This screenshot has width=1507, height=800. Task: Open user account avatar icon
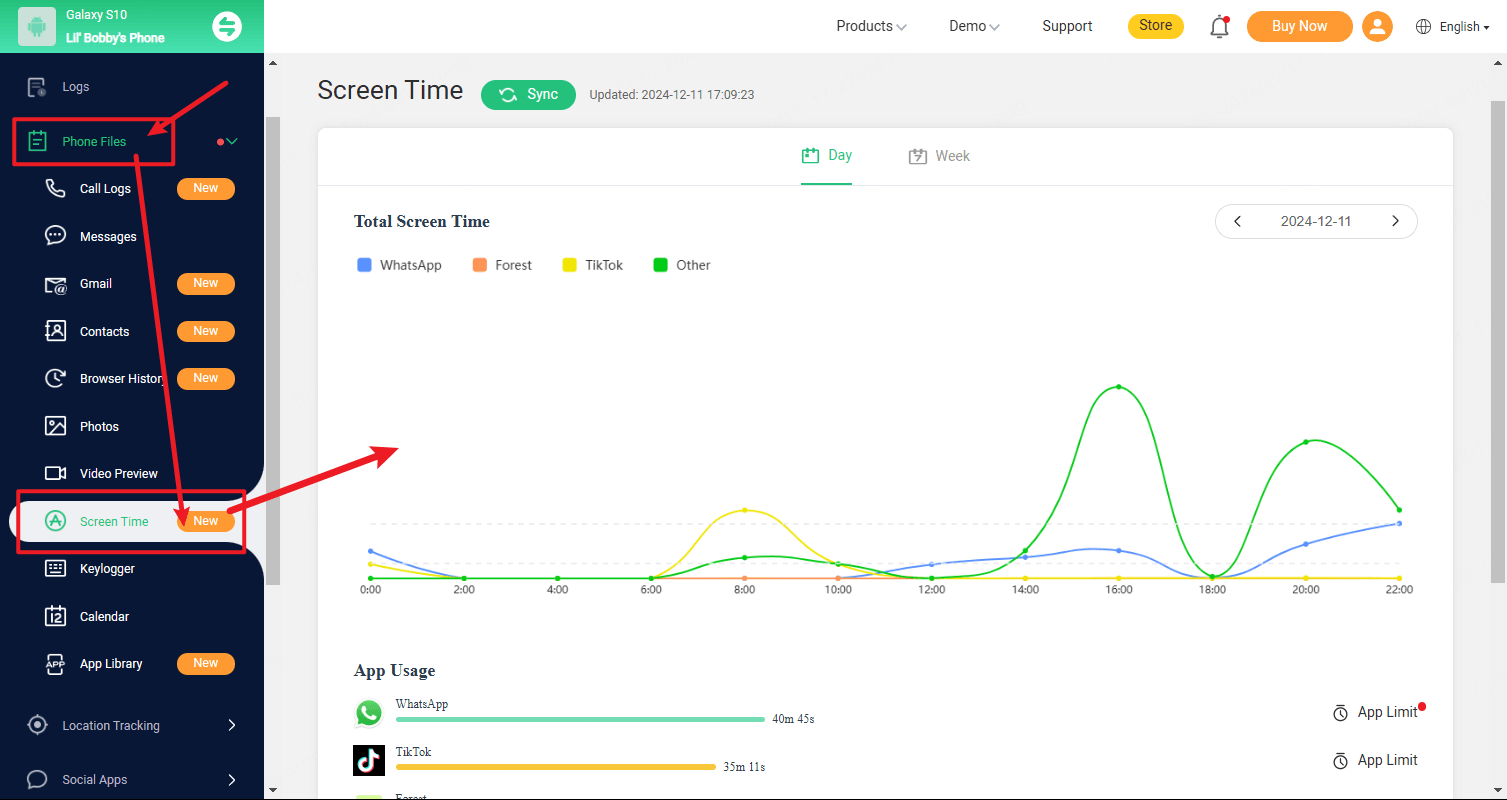point(1377,26)
